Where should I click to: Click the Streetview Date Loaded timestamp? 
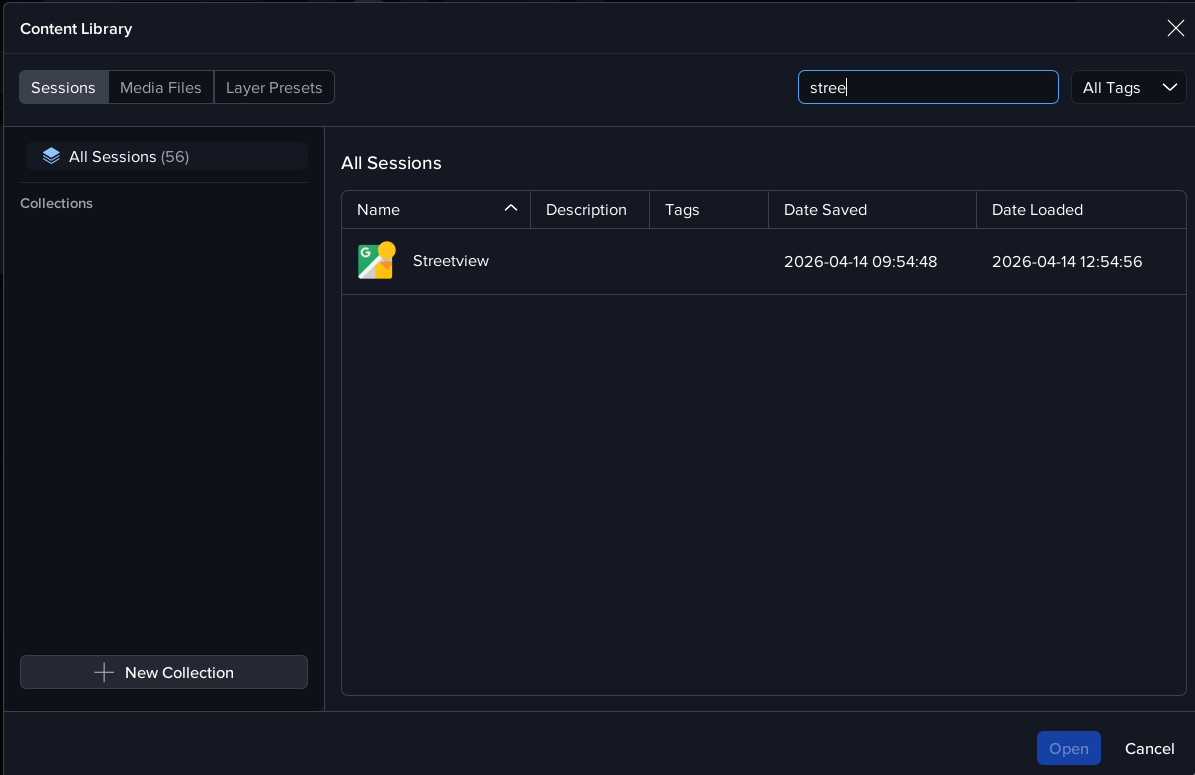pyautogui.click(x=1066, y=262)
